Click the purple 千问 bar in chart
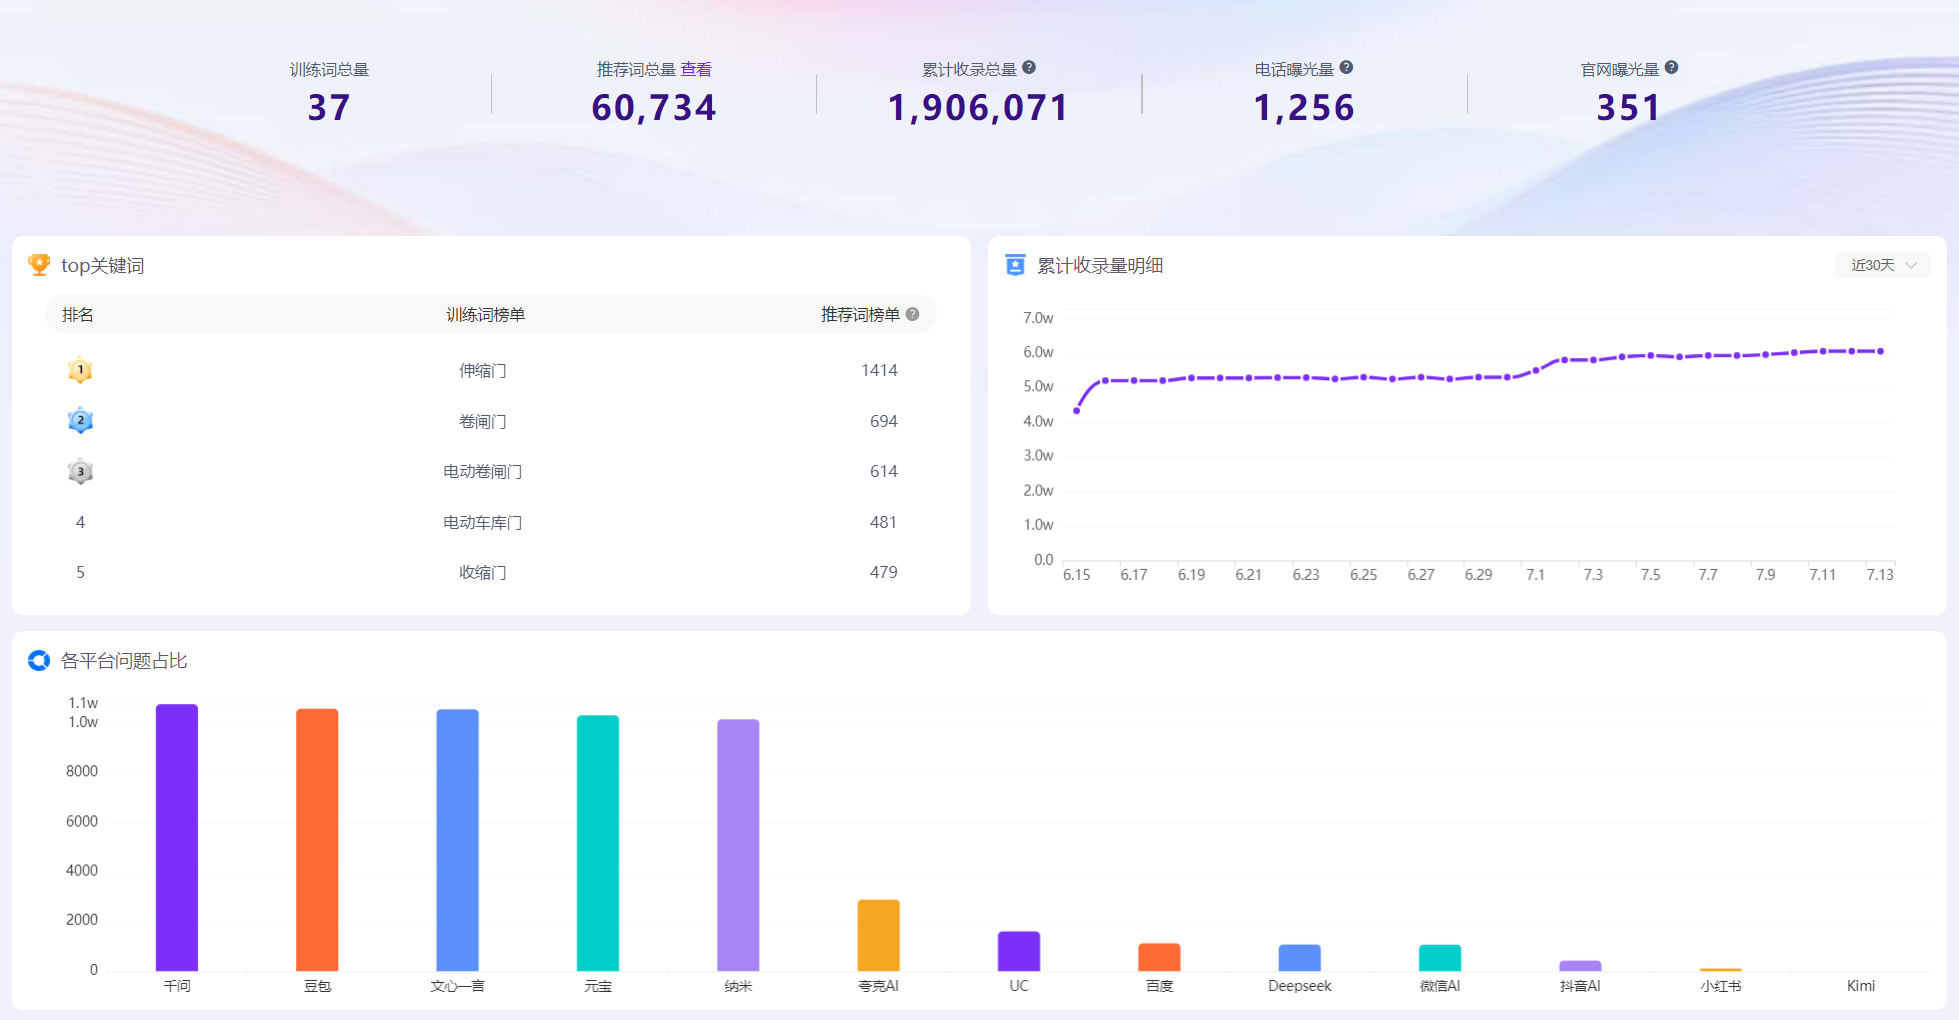Viewport: 1959px width, 1020px height. (177, 837)
